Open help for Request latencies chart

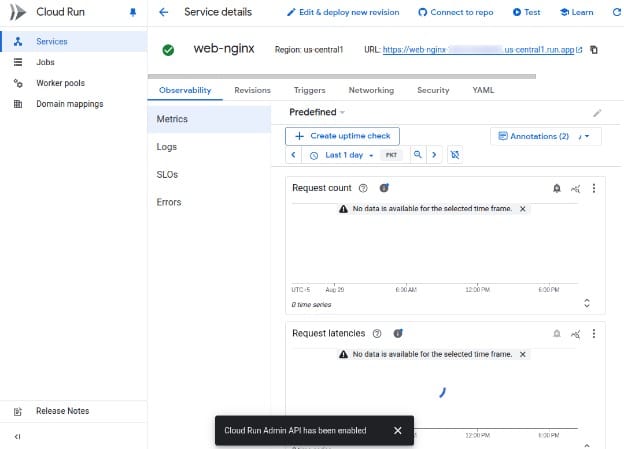point(377,334)
